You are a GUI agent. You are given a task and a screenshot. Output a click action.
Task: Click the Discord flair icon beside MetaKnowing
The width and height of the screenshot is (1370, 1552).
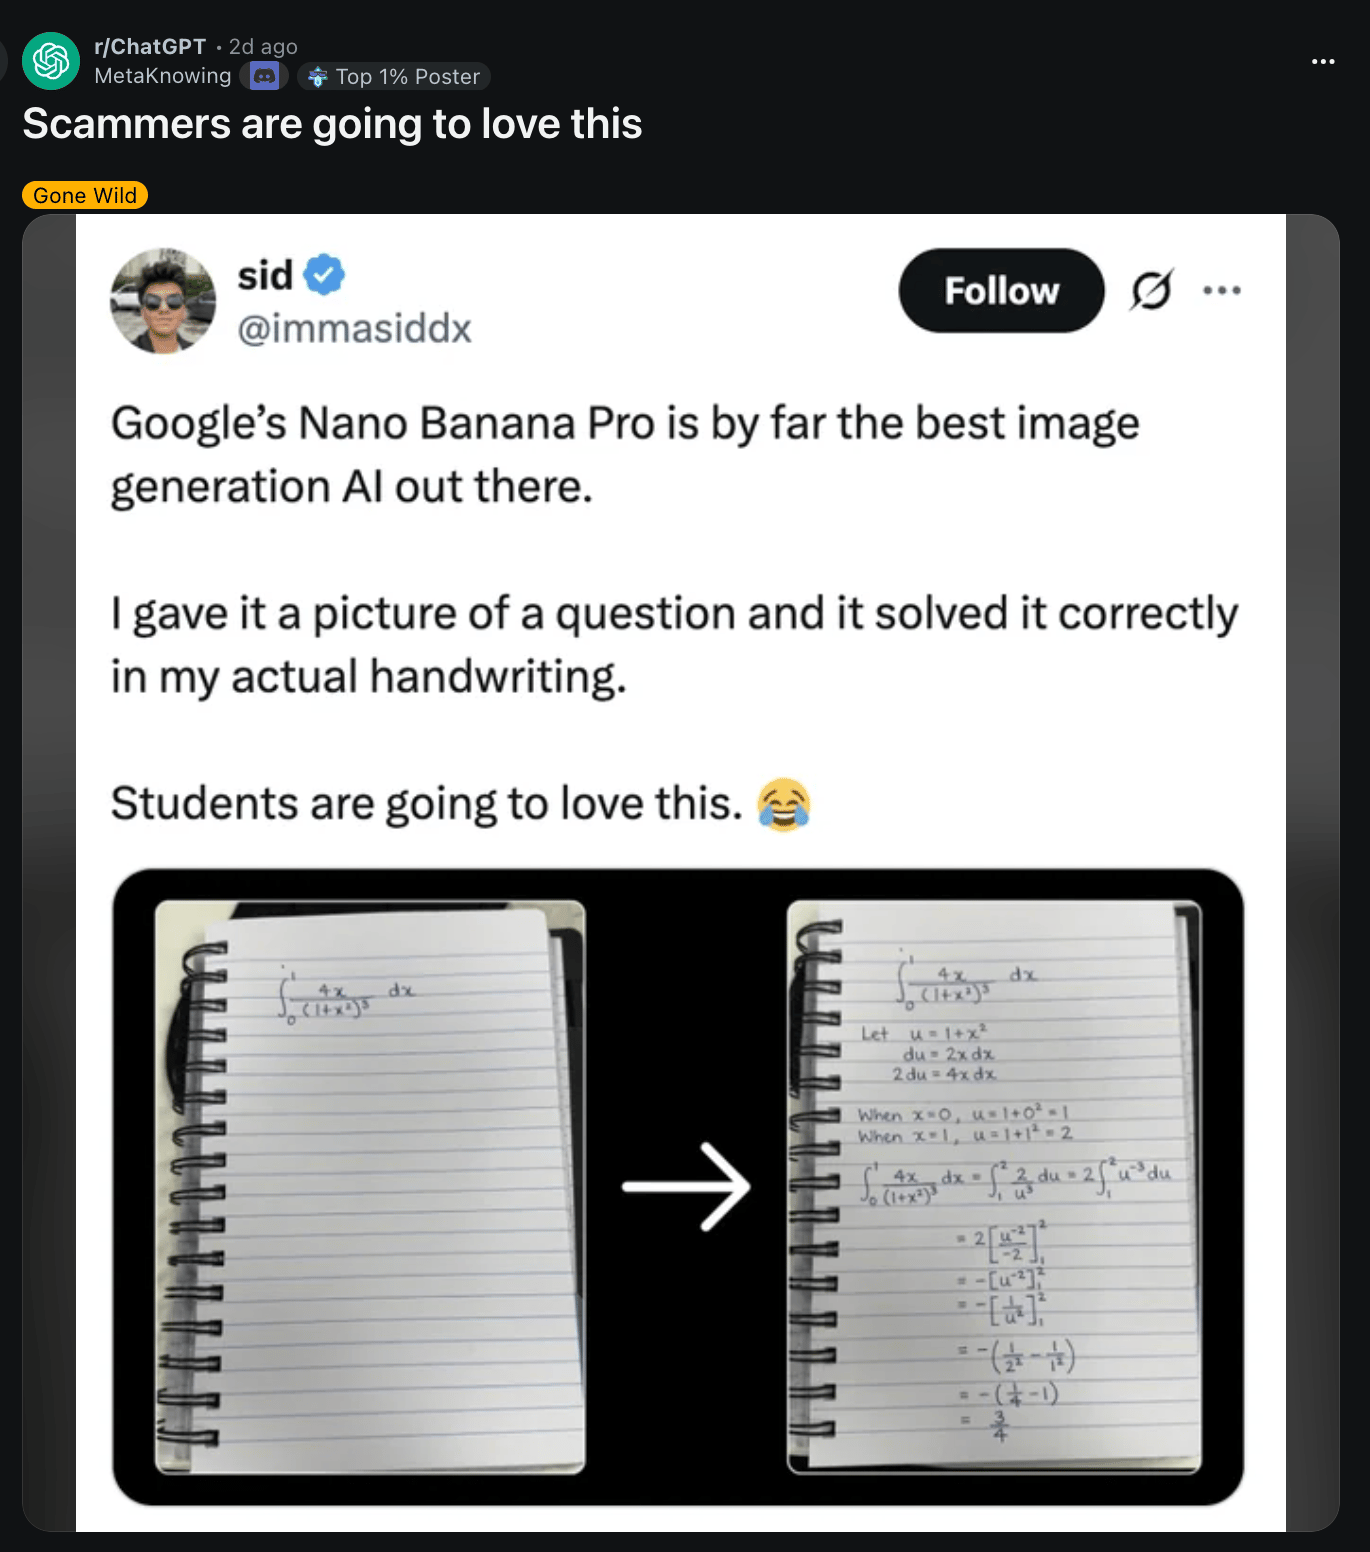pyautogui.click(x=264, y=76)
